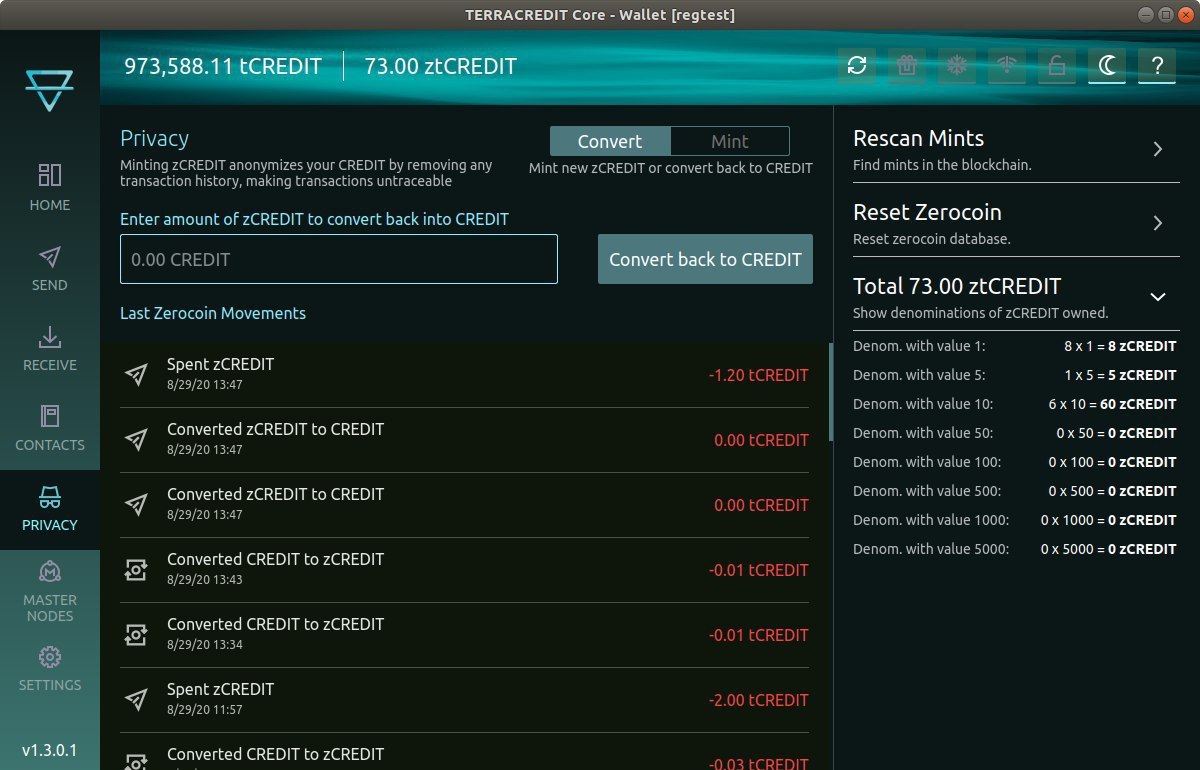
Task: Click mint icon of the 13:43 conversion row
Action: pos(136,570)
